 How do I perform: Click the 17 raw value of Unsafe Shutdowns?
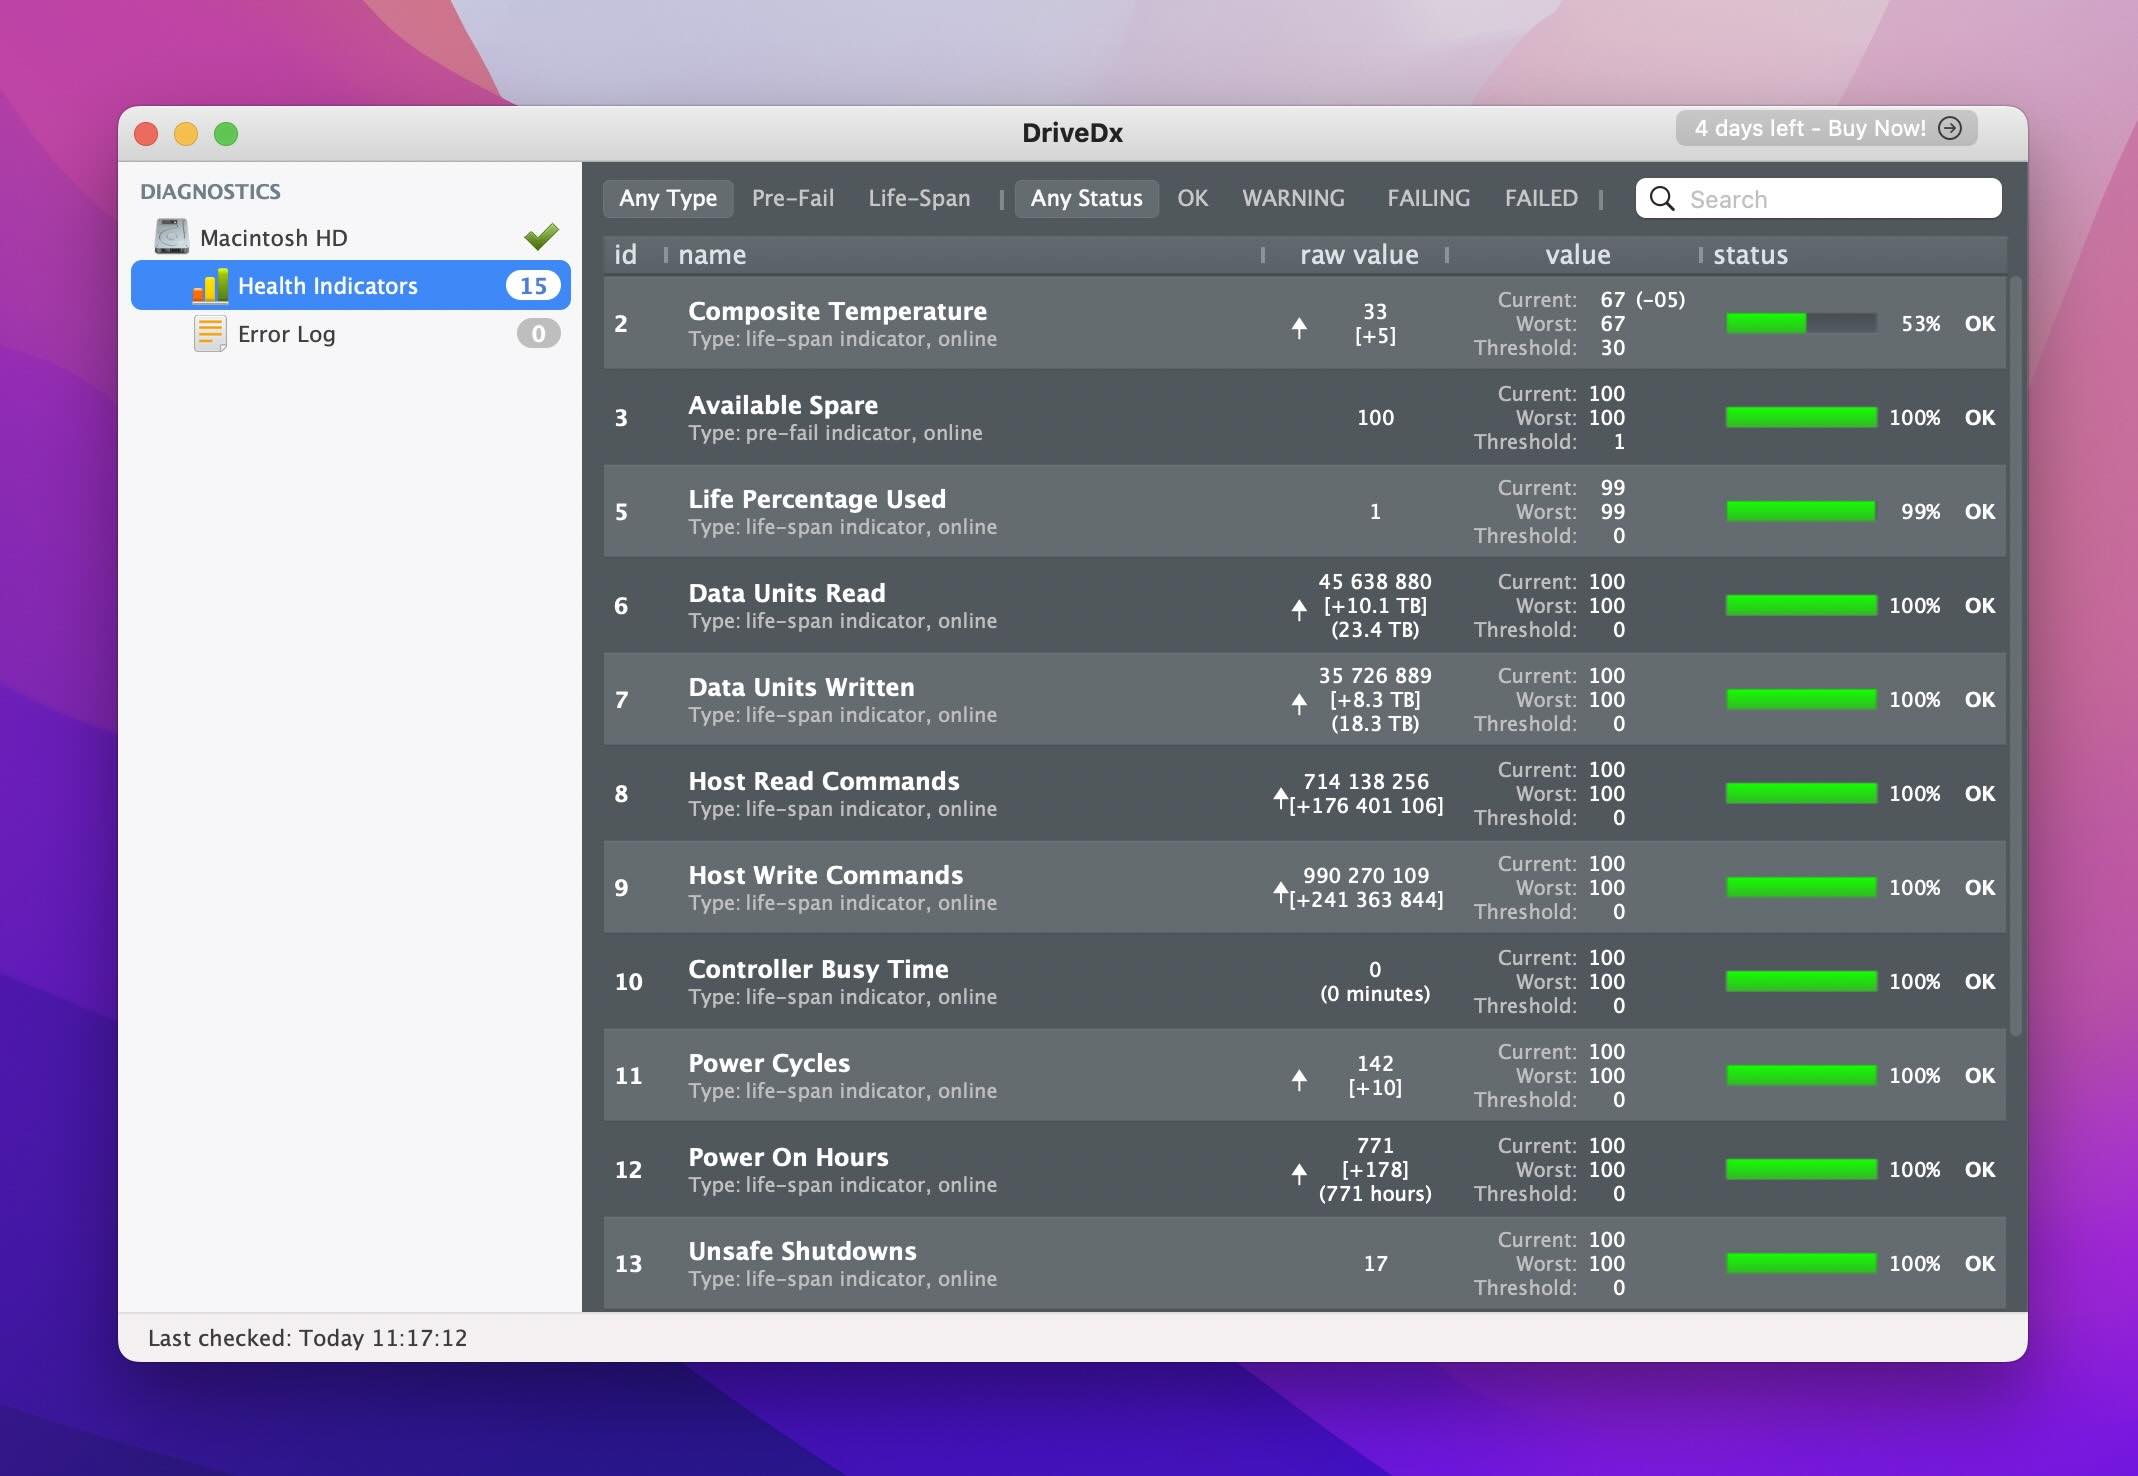point(1375,1263)
